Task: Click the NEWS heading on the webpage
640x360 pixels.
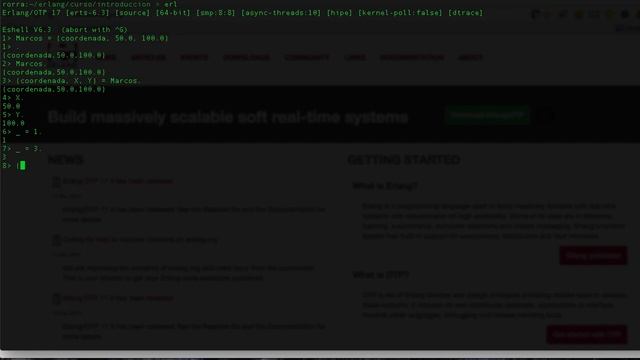Action: (x=66, y=160)
